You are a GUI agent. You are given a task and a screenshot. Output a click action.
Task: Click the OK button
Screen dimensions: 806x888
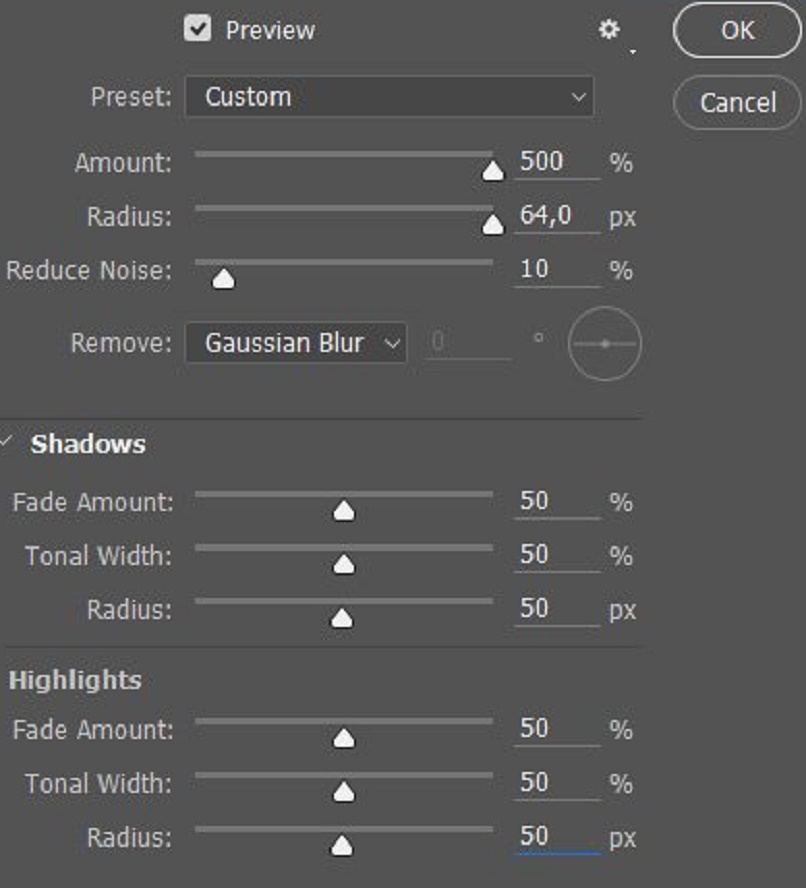[737, 30]
